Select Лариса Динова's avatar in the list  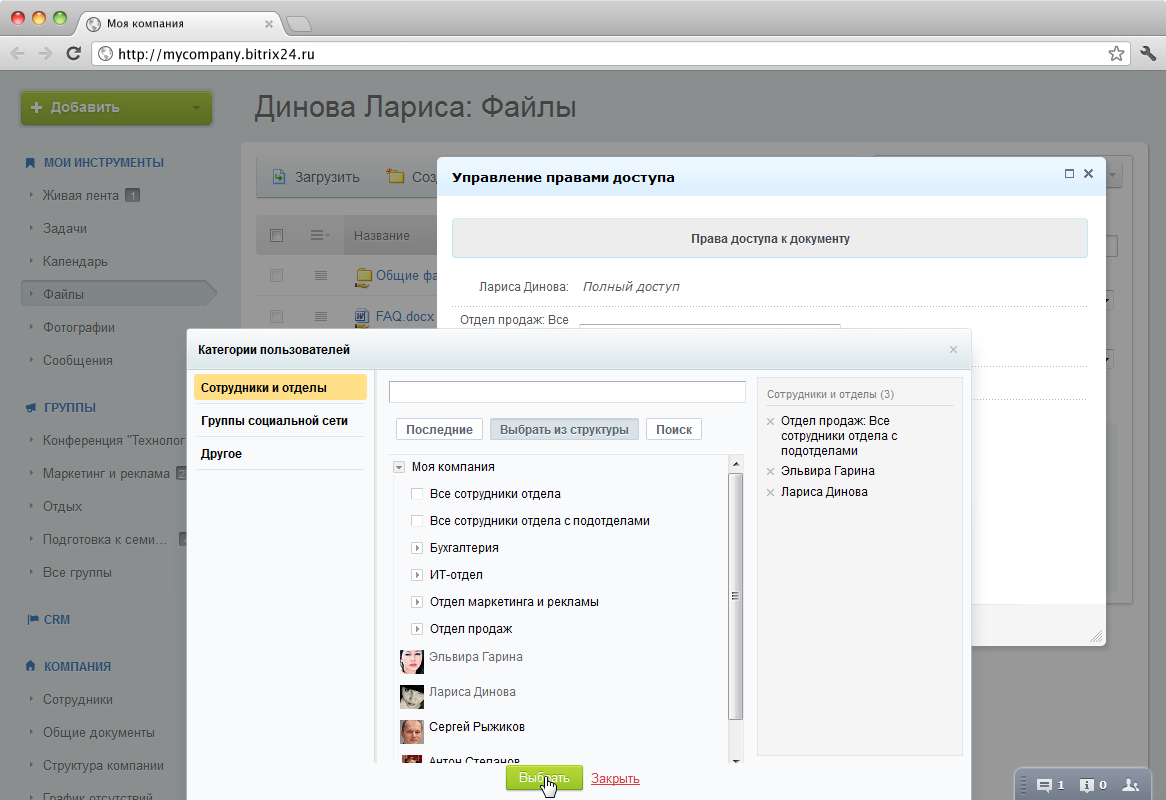pos(412,697)
